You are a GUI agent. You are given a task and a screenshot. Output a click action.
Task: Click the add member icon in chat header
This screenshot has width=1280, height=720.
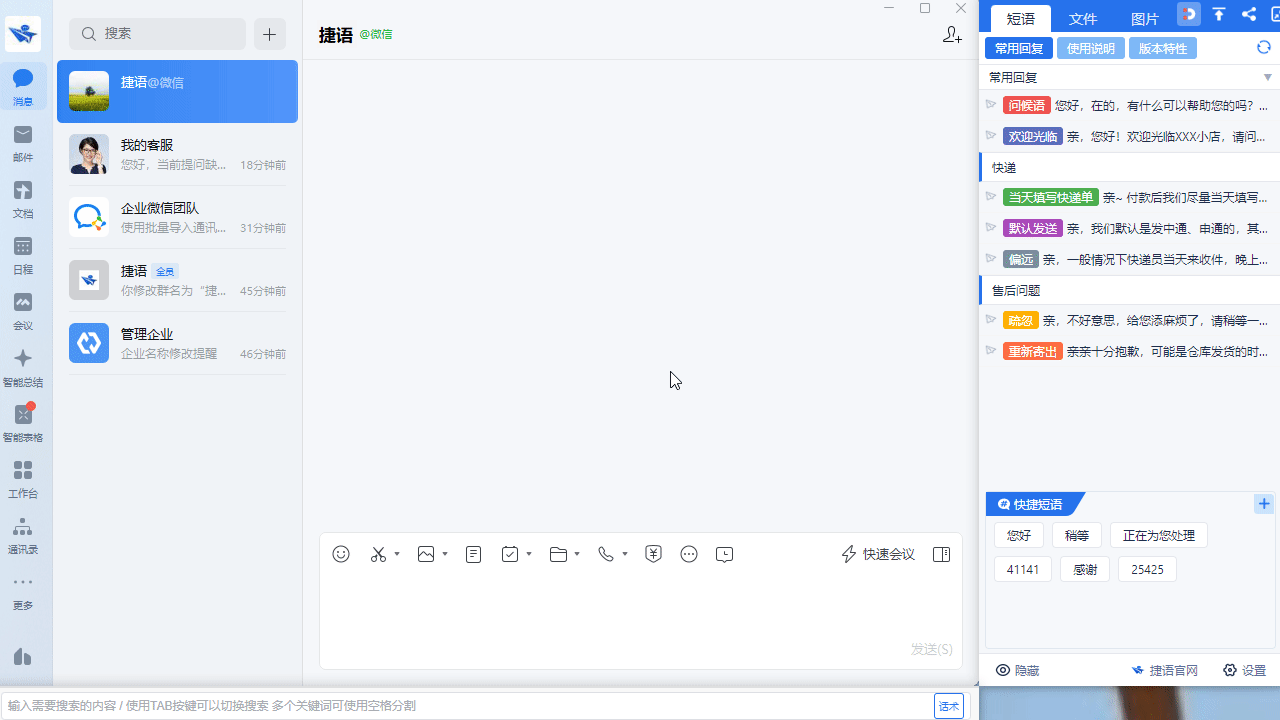952,35
